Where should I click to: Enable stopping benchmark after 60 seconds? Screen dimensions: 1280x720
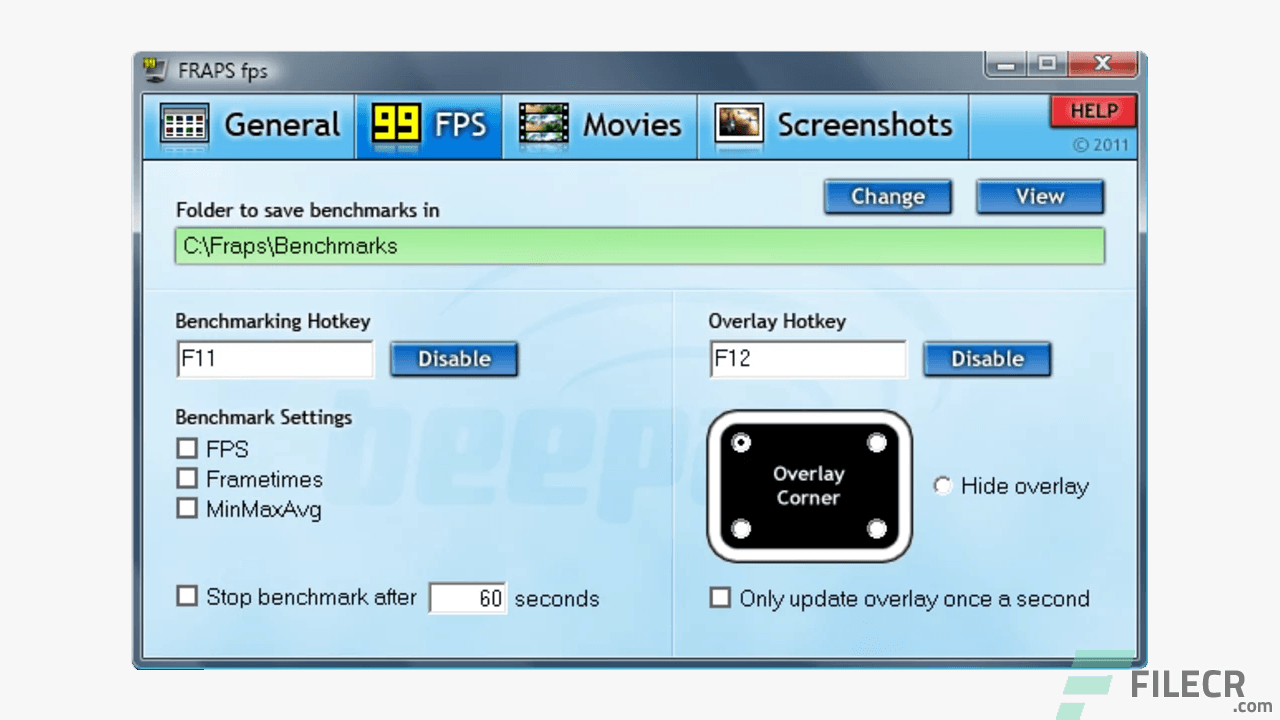coord(186,595)
